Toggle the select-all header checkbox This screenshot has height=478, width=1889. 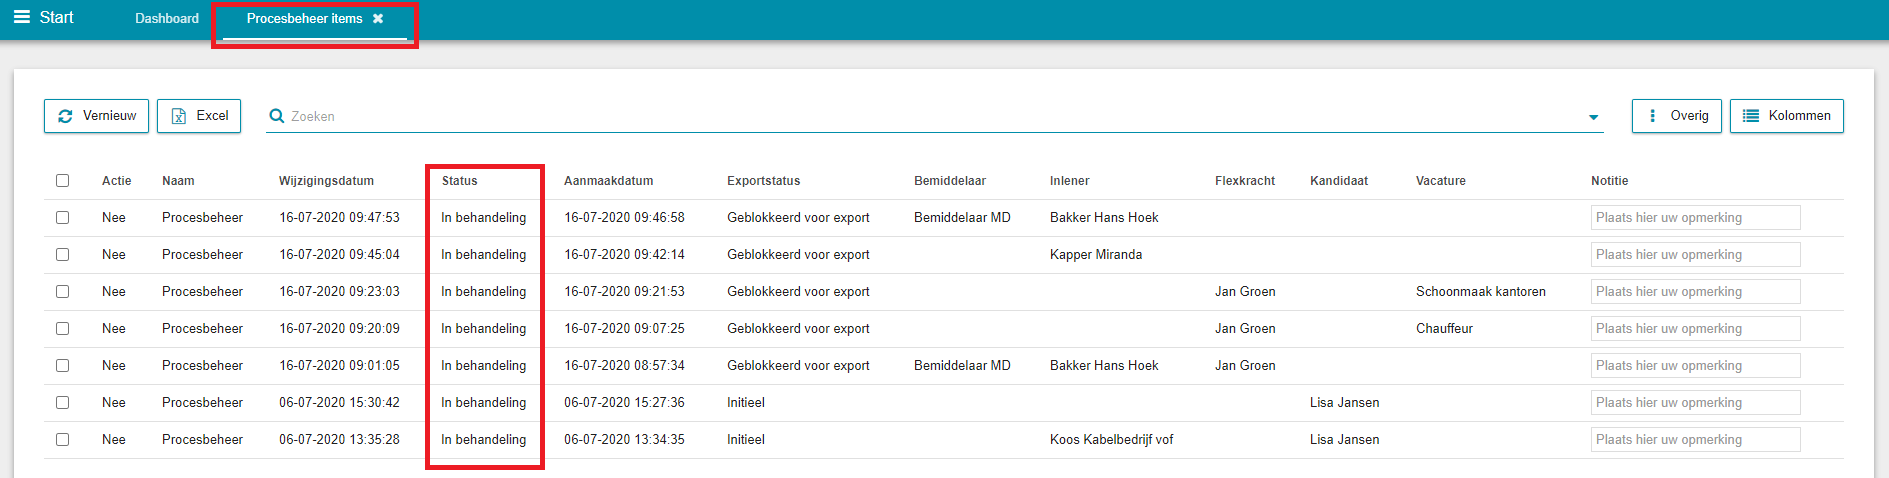pos(62,181)
